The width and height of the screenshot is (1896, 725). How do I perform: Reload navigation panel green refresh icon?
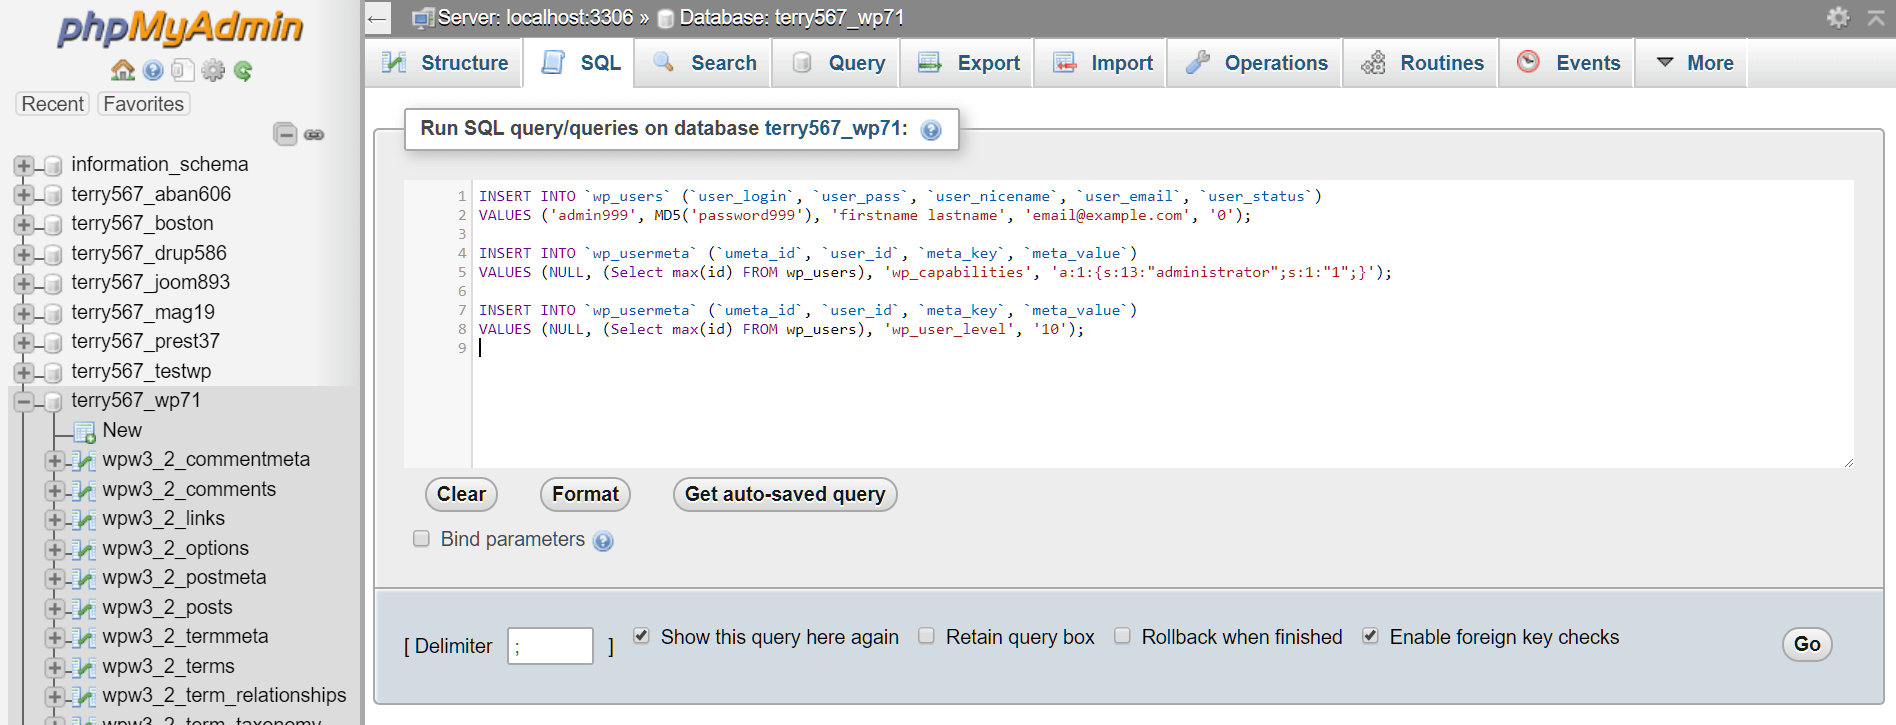243,70
